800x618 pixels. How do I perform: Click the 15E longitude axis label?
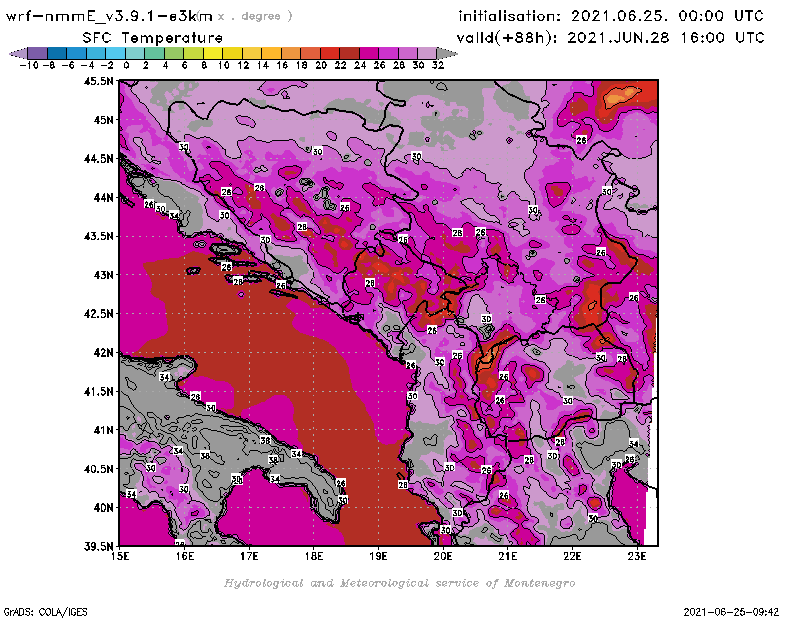(x=120, y=555)
